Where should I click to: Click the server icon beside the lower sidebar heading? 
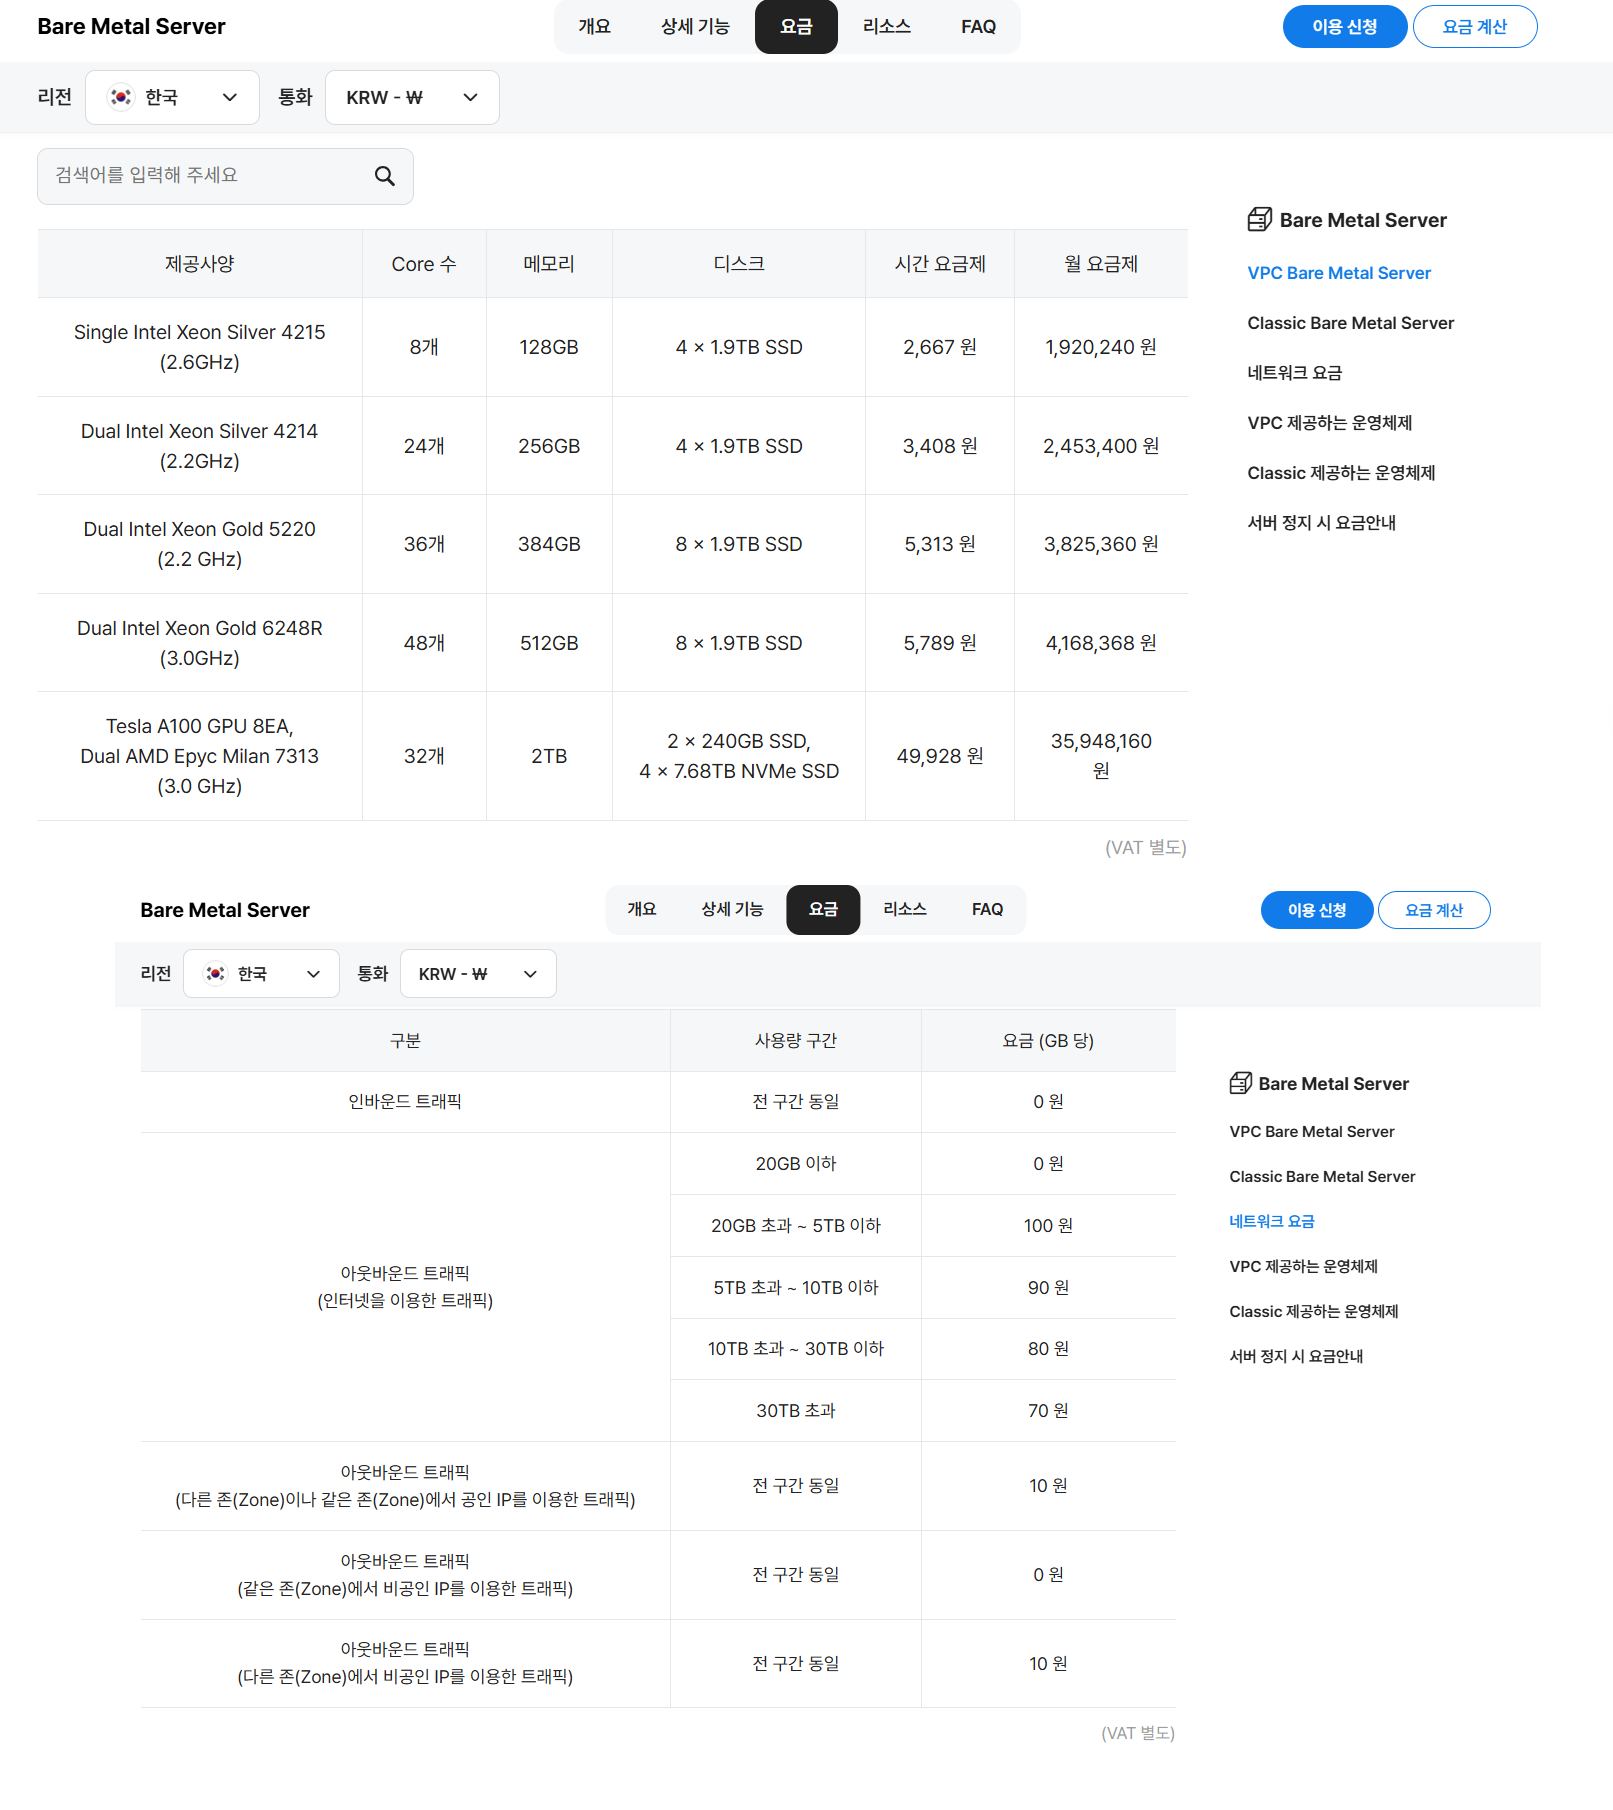[x=1240, y=1083]
